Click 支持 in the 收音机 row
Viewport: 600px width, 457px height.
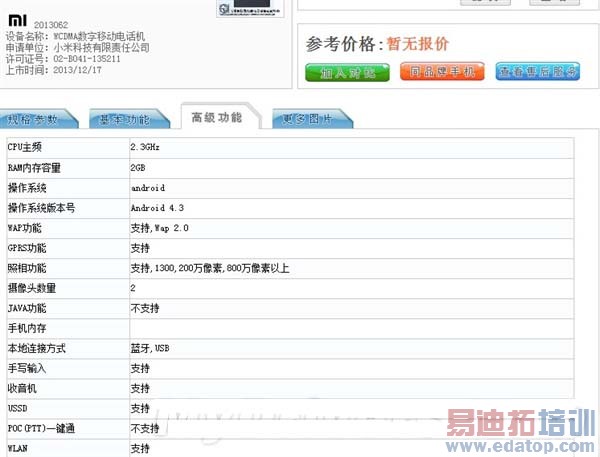(140, 388)
